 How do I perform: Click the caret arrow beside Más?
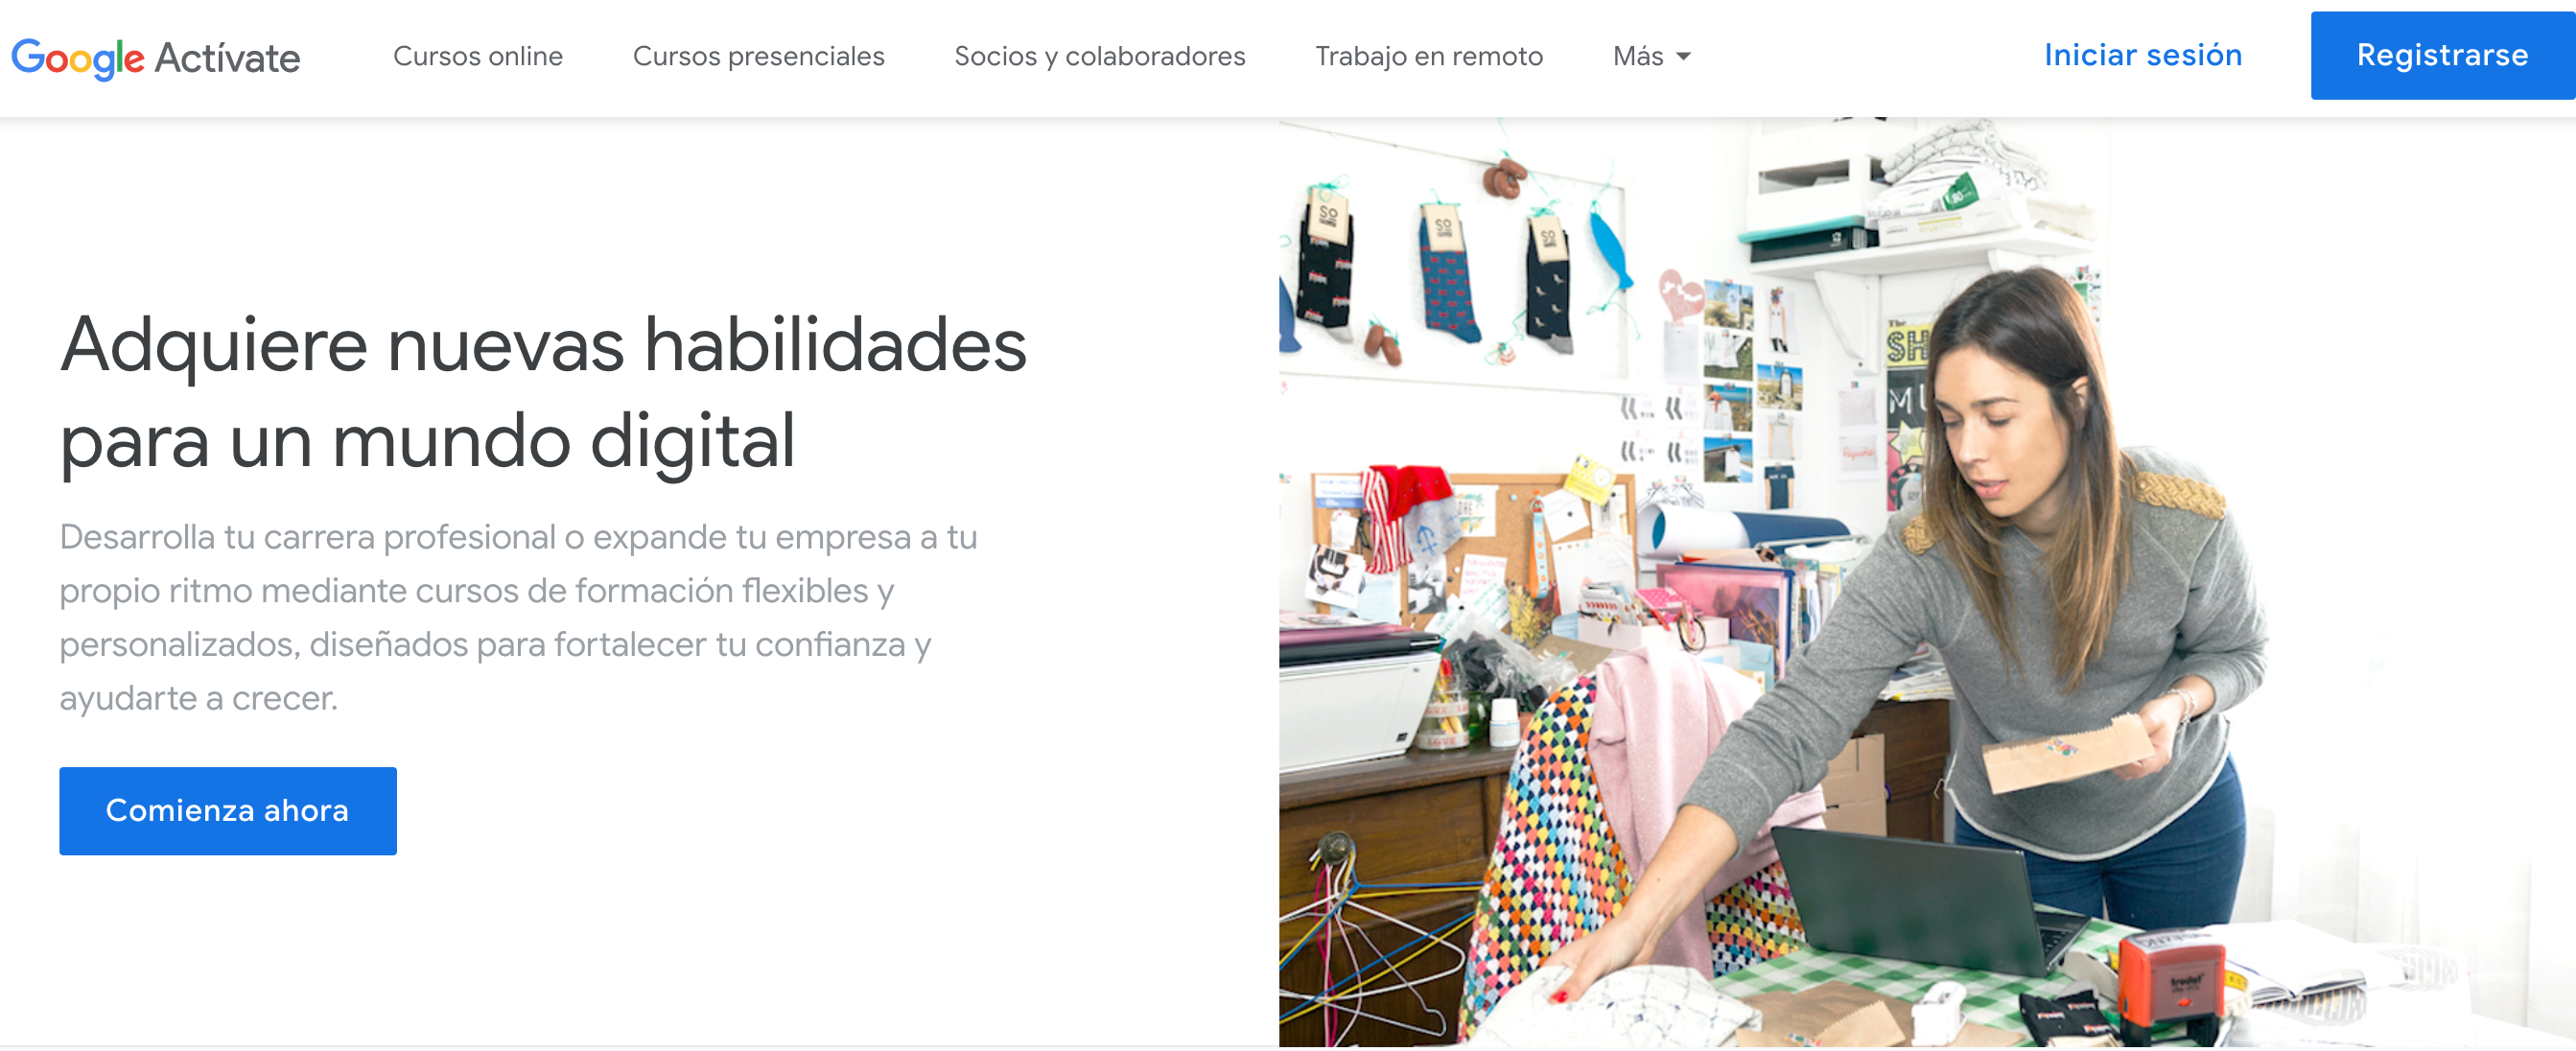[x=1683, y=57]
